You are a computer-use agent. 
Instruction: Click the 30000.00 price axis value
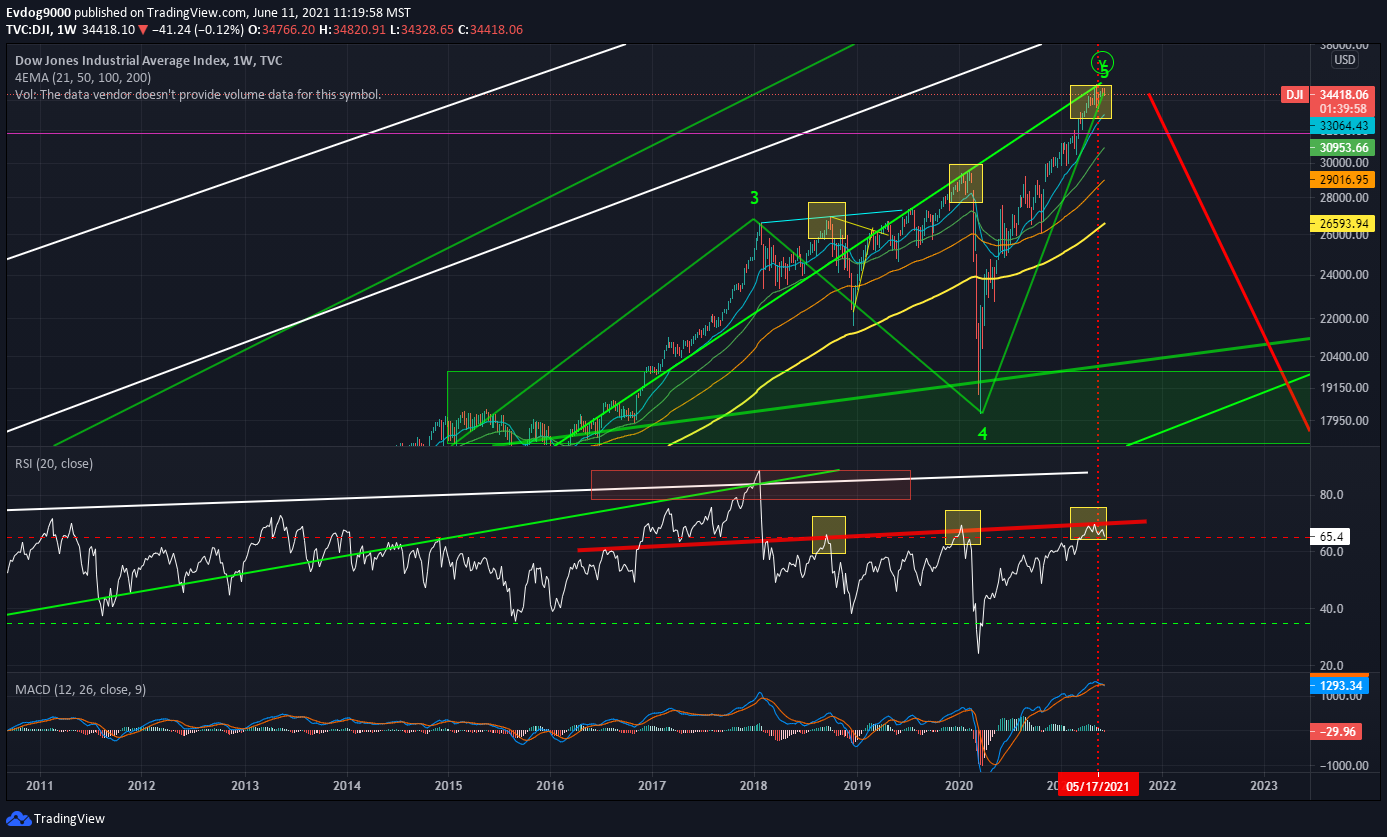1344,163
